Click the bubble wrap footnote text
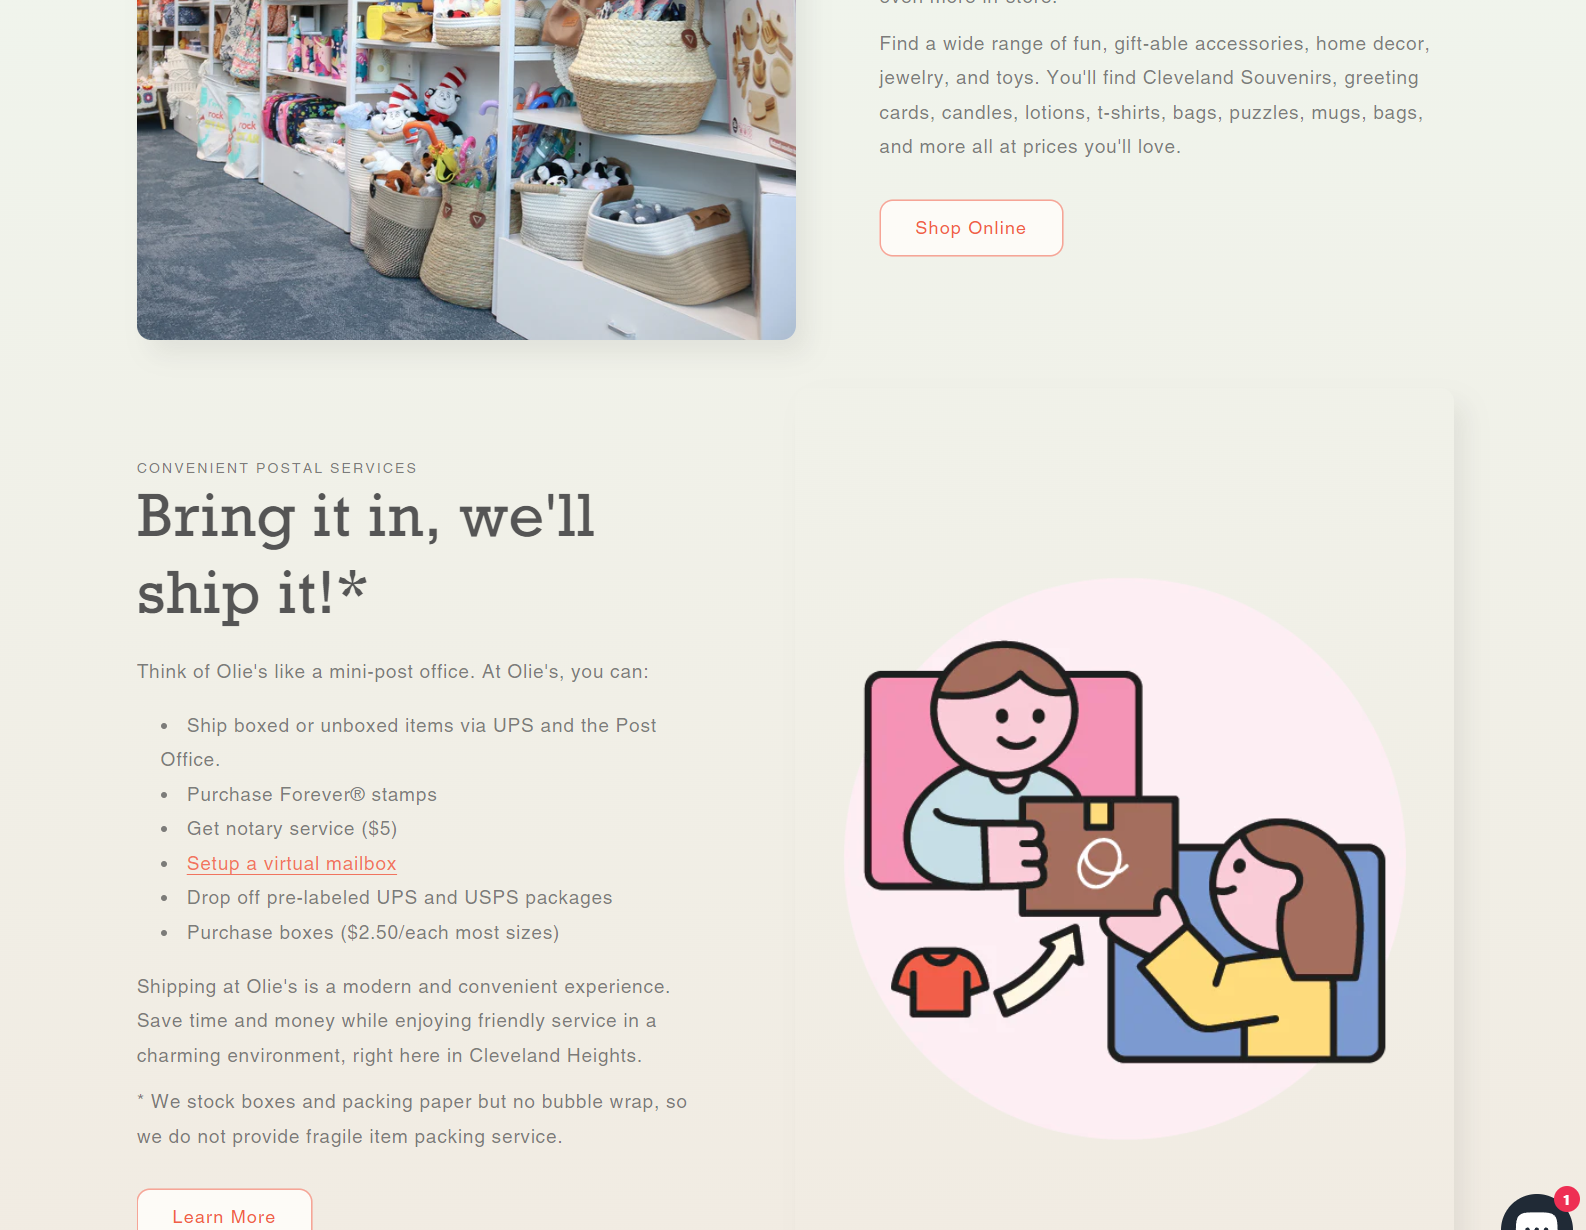 pyautogui.click(x=412, y=1119)
